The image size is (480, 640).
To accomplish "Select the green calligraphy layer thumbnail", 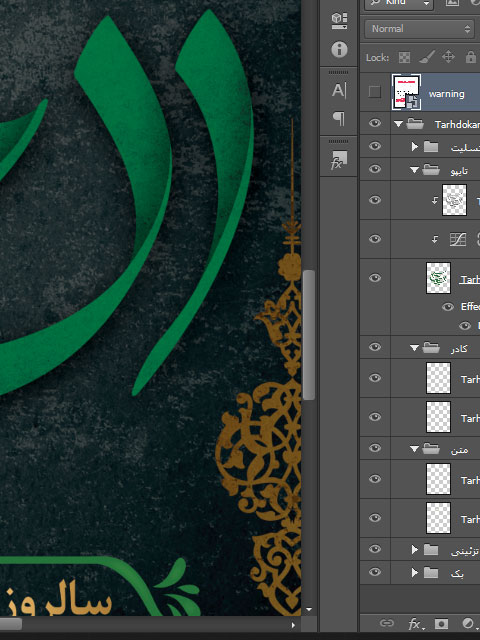I will (x=438, y=278).
